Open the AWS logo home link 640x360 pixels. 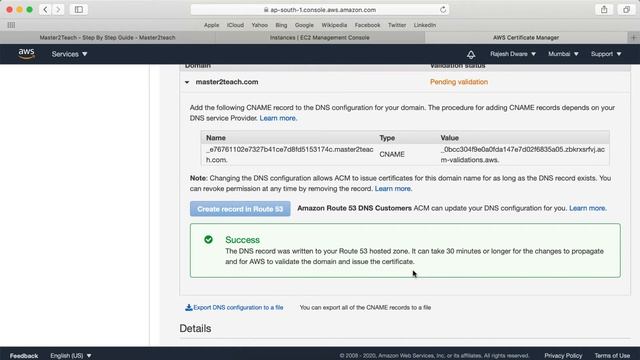[x=27, y=54]
